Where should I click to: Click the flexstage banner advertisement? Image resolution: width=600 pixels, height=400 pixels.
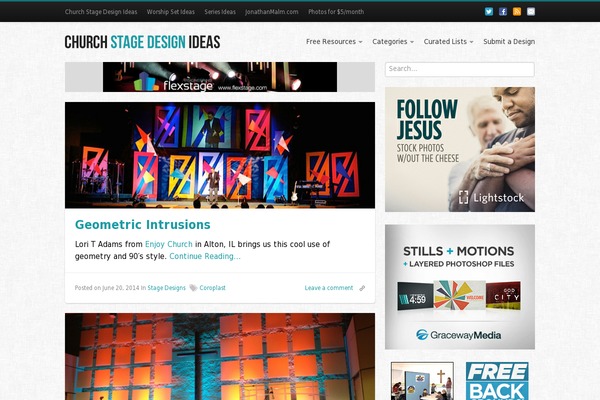220,77
